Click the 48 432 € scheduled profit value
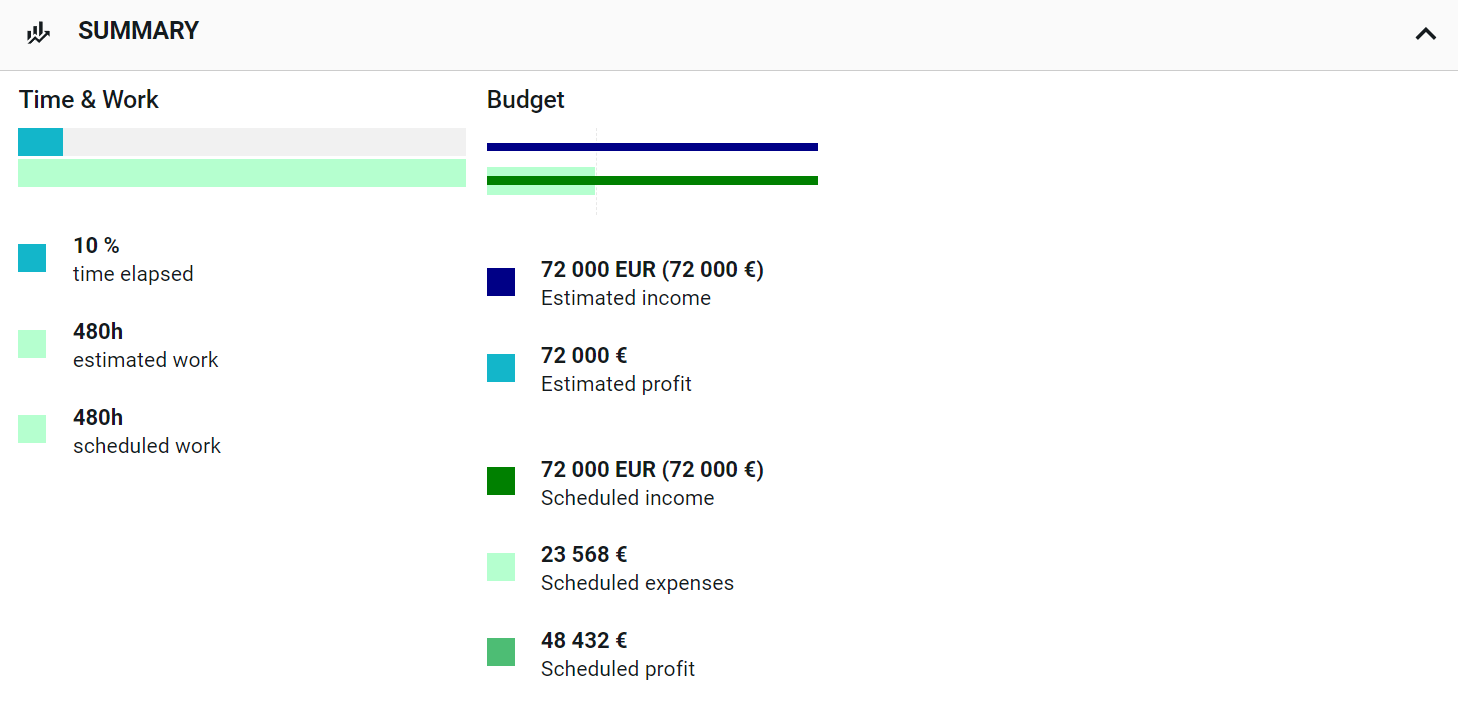The width and height of the screenshot is (1458, 720). point(584,640)
